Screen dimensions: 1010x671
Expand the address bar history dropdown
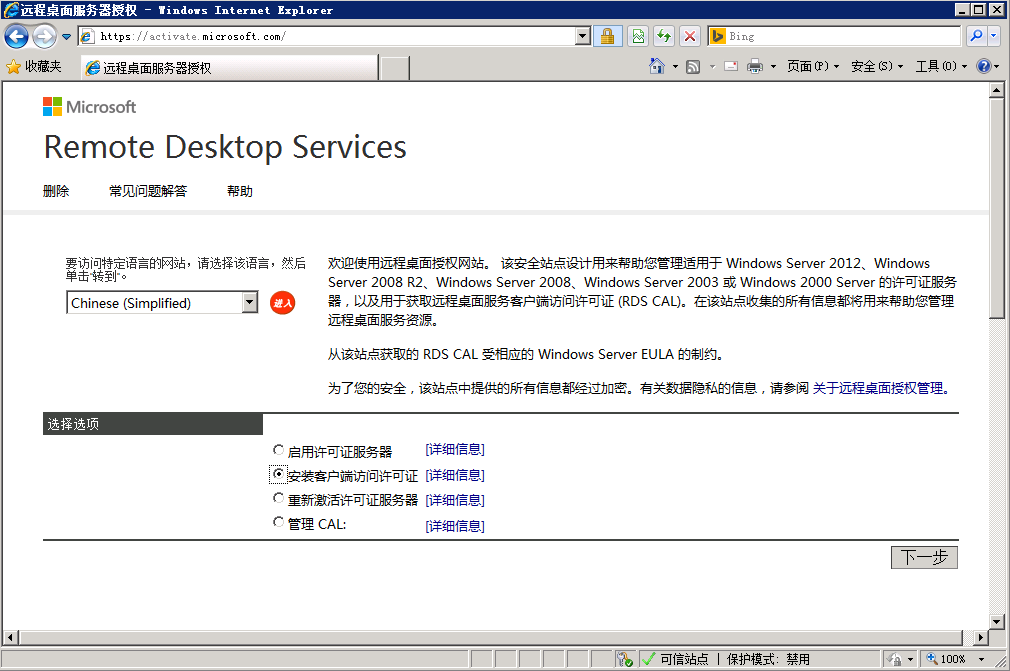[x=583, y=36]
